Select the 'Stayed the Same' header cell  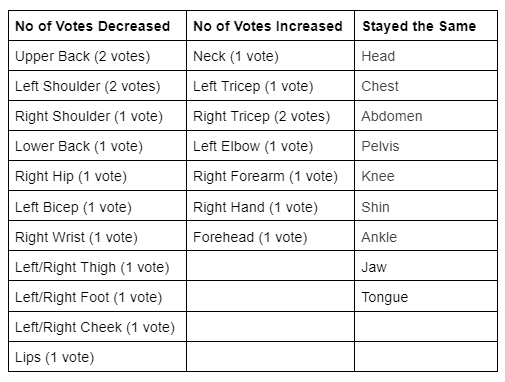[426, 26]
